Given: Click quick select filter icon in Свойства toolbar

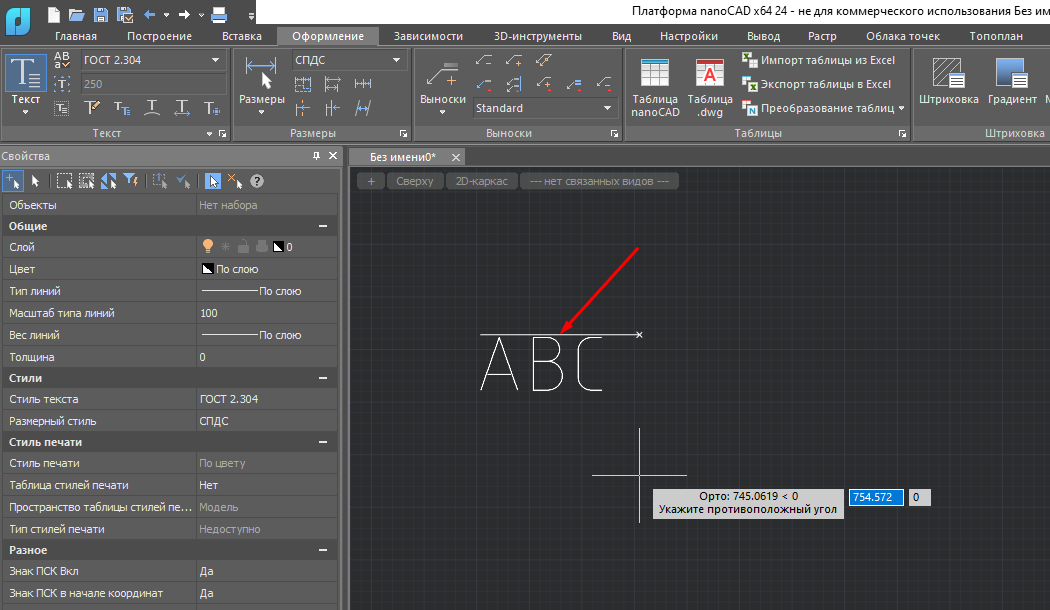Looking at the screenshot, I should pos(131,181).
